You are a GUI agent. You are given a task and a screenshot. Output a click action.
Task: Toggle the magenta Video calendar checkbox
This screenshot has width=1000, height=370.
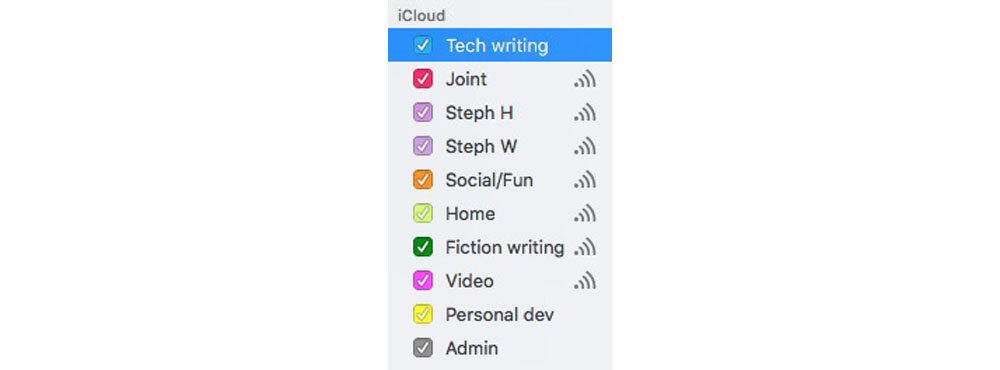pyautogui.click(x=423, y=281)
